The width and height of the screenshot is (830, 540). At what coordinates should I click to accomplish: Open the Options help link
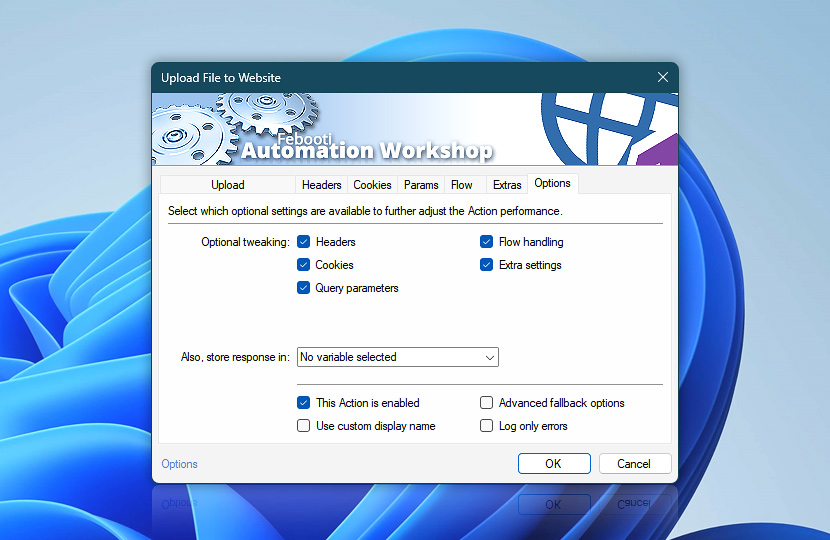tap(179, 464)
